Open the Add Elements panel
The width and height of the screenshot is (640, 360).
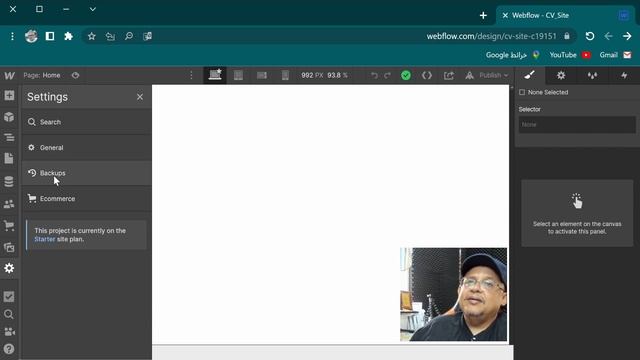9,96
